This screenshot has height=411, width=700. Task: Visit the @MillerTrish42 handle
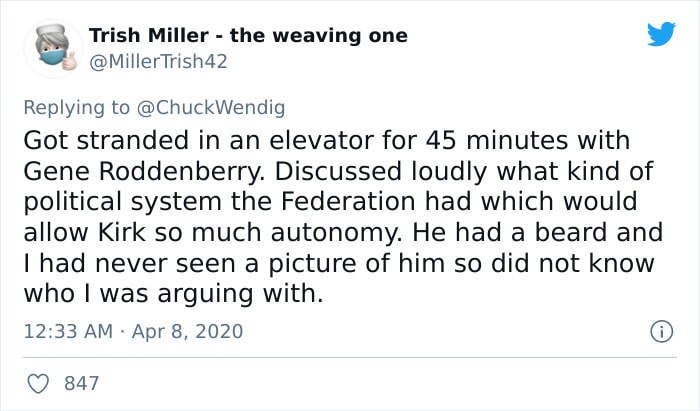pyautogui.click(x=158, y=62)
